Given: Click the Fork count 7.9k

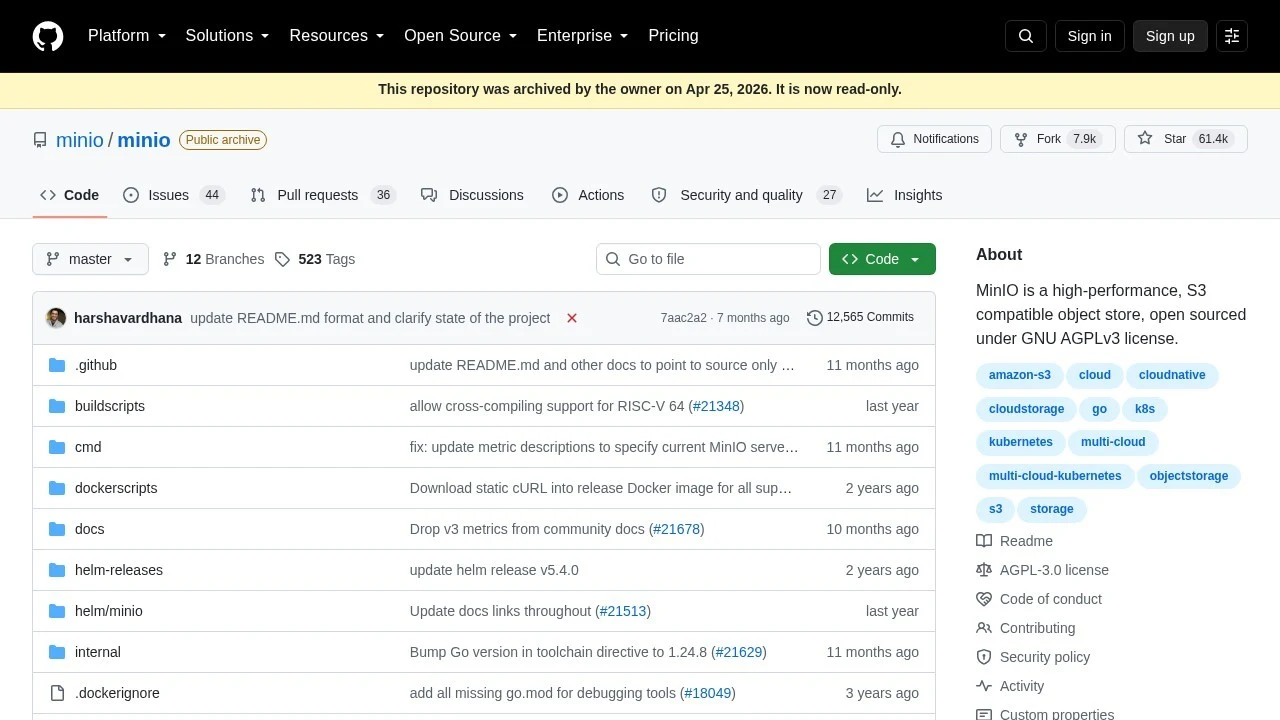Looking at the screenshot, I should (x=1085, y=139).
